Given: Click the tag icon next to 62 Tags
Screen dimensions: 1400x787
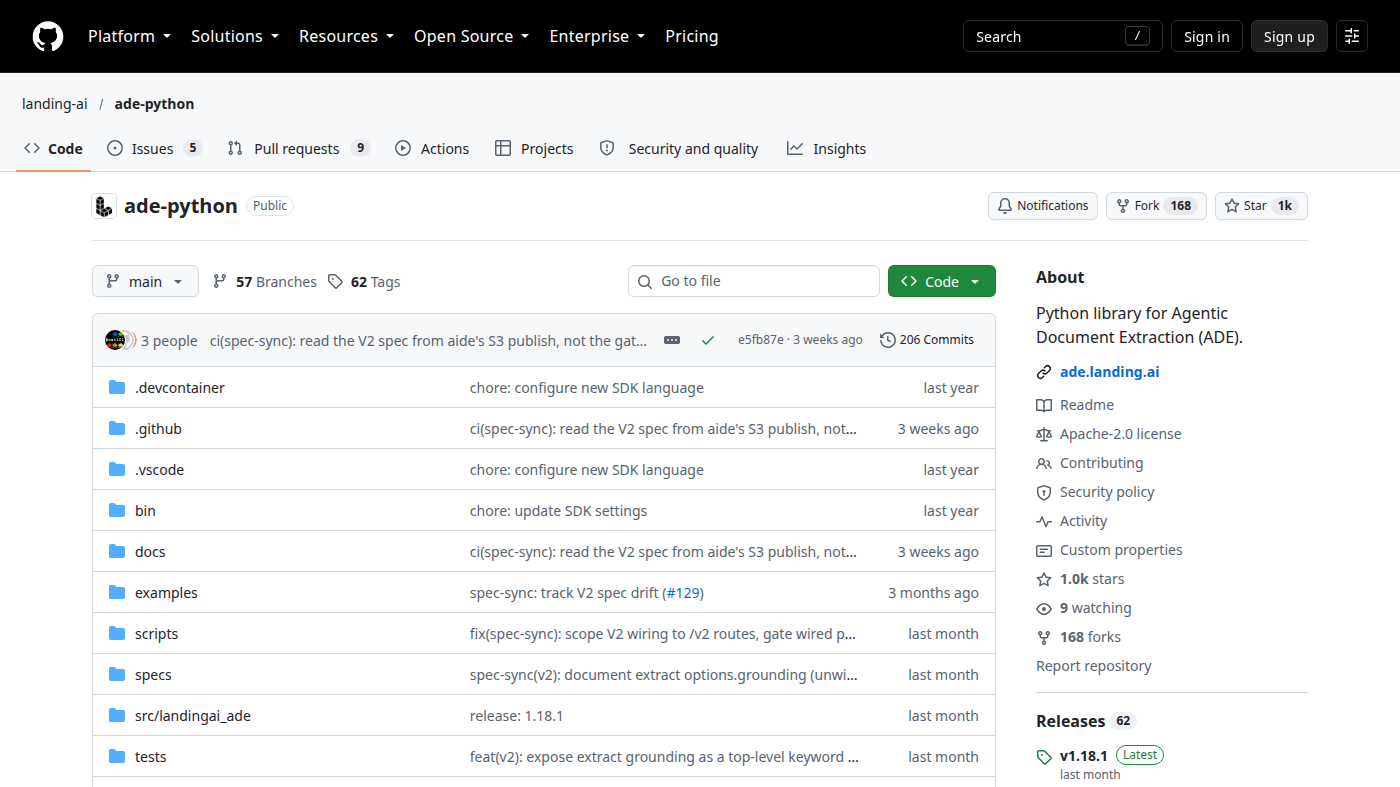Looking at the screenshot, I should tap(336, 282).
